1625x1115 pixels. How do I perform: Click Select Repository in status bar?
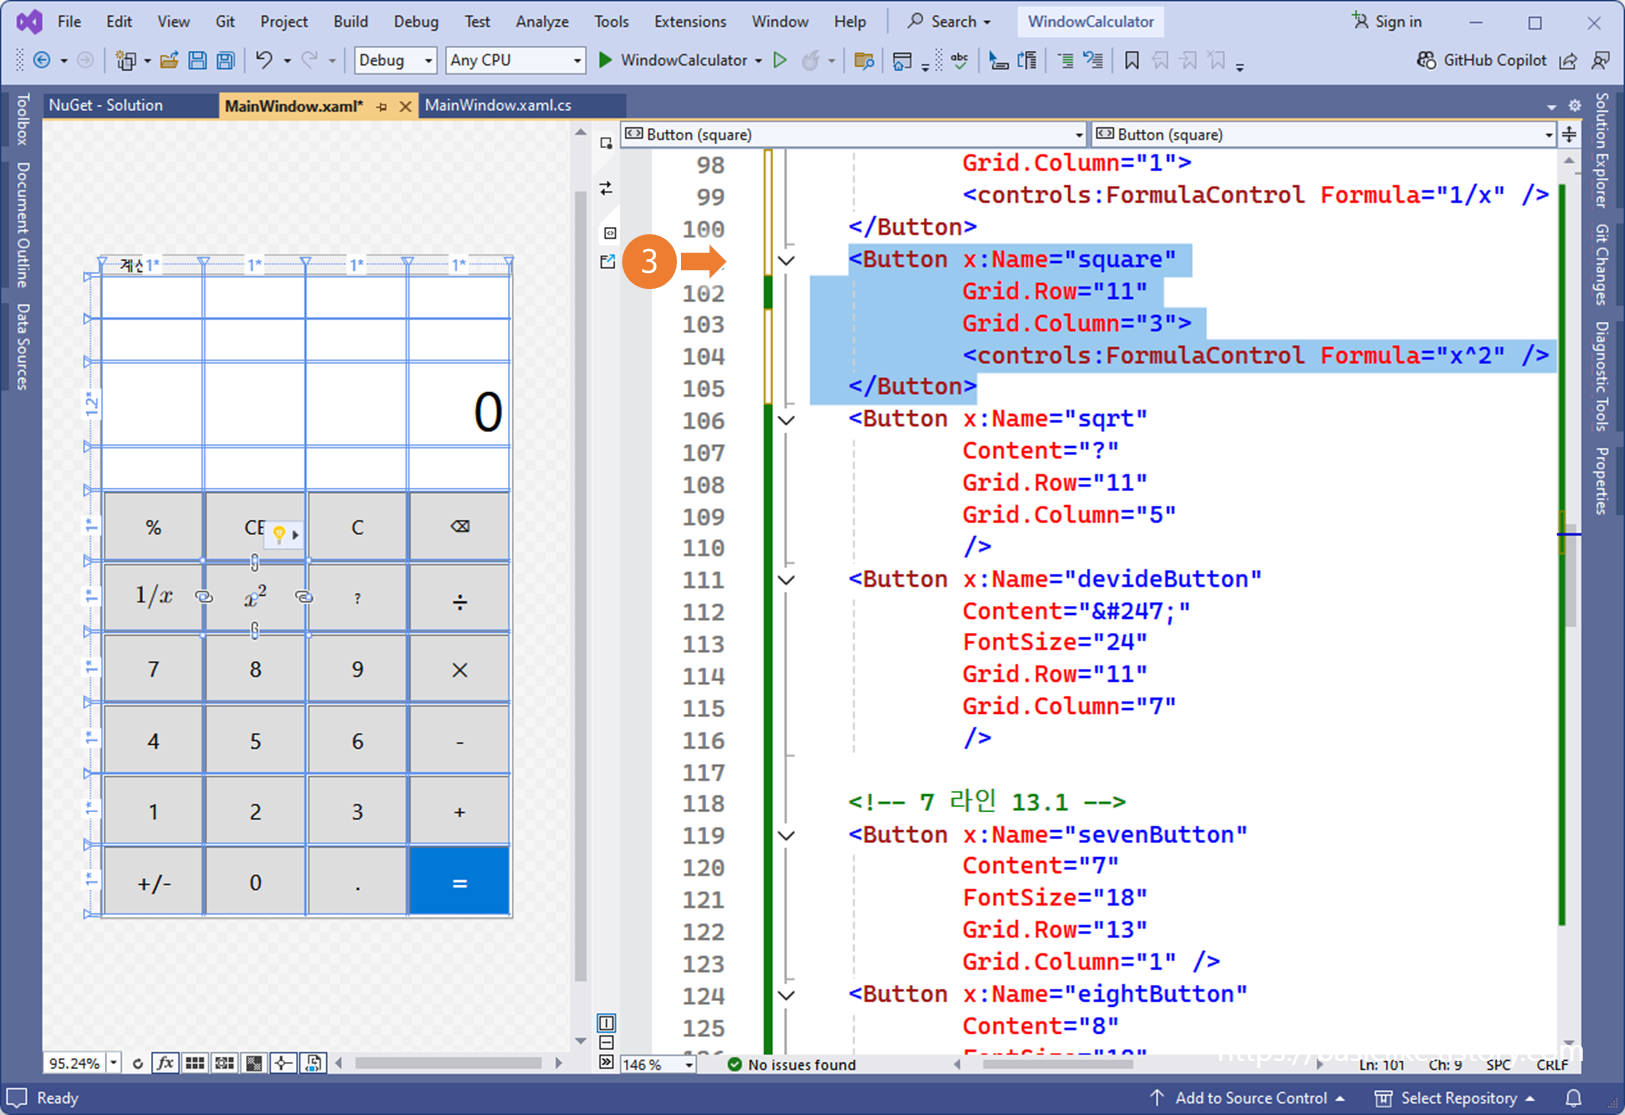coord(1455,1098)
